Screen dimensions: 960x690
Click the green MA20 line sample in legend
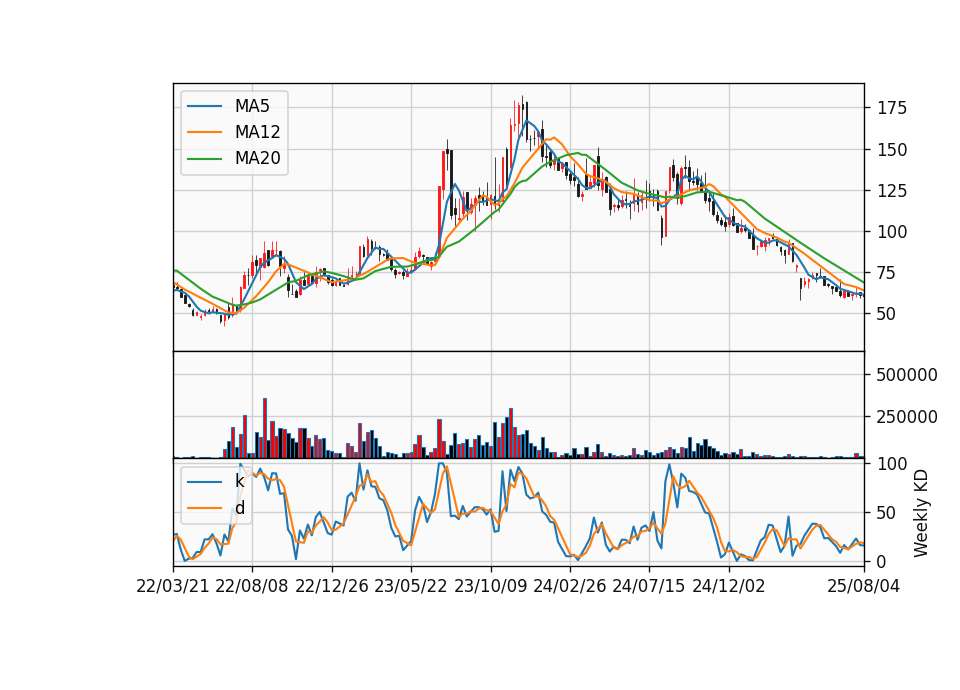tap(204, 158)
